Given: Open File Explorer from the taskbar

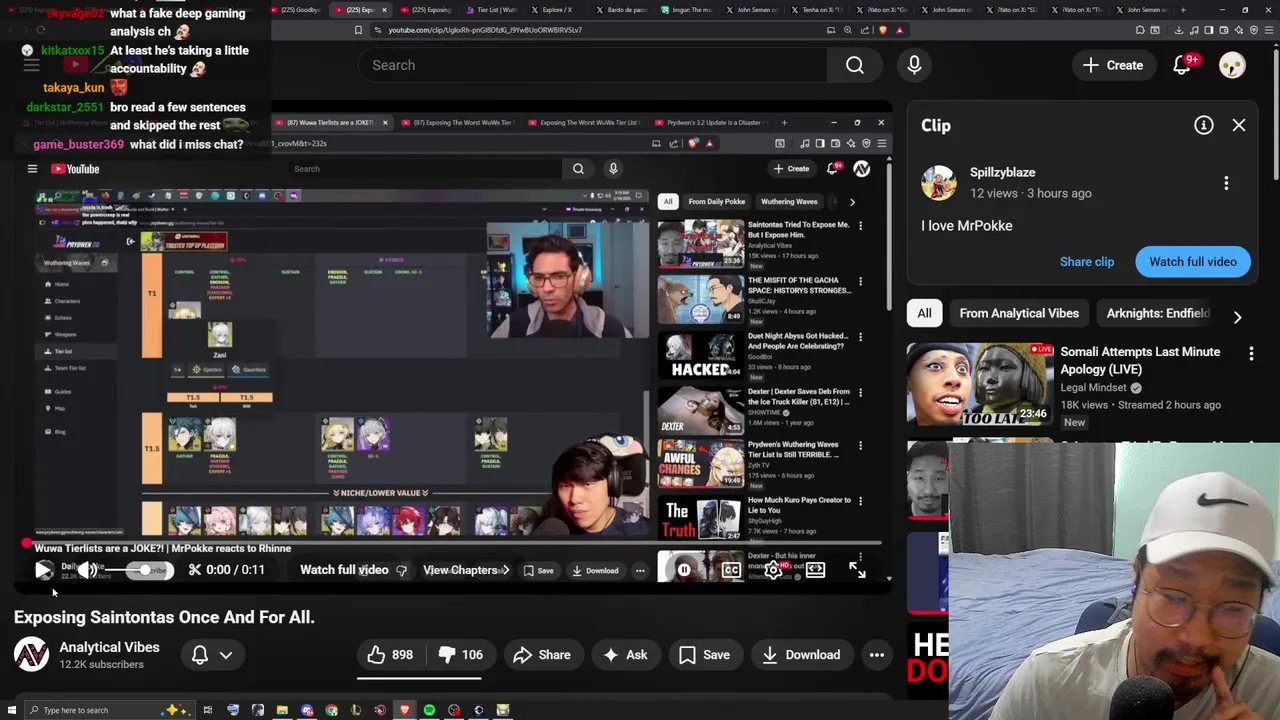Looking at the screenshot, I should pos(282,710).
